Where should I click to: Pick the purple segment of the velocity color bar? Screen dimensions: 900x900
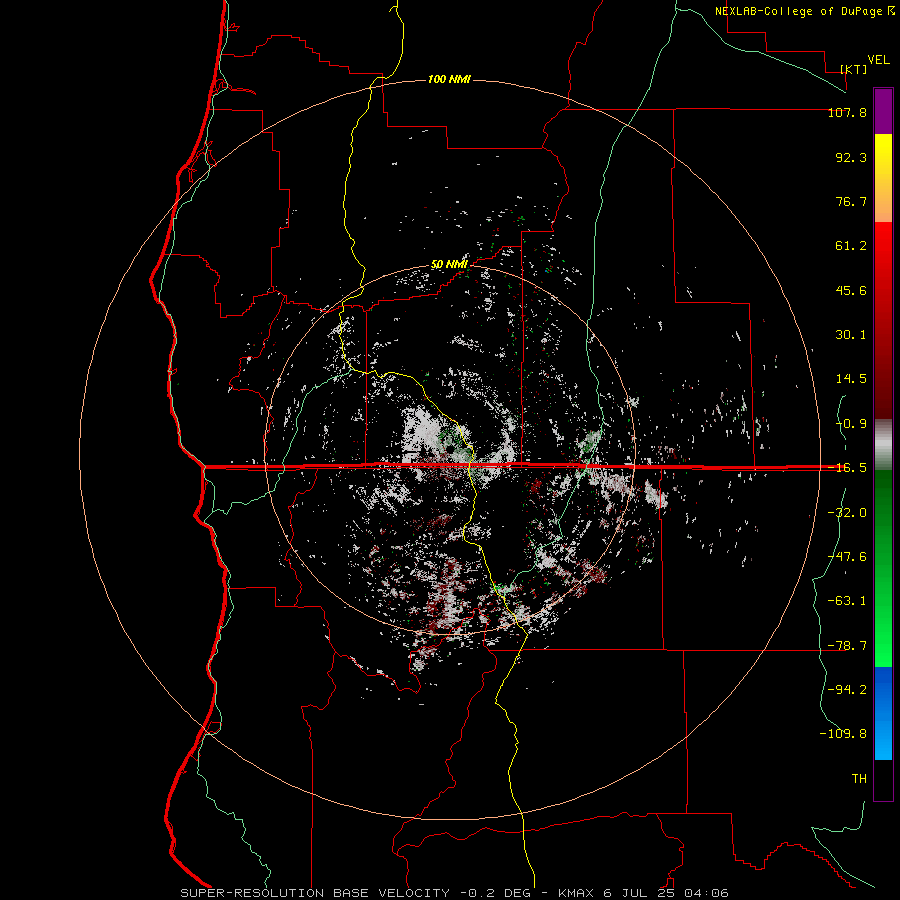[883, 112]
